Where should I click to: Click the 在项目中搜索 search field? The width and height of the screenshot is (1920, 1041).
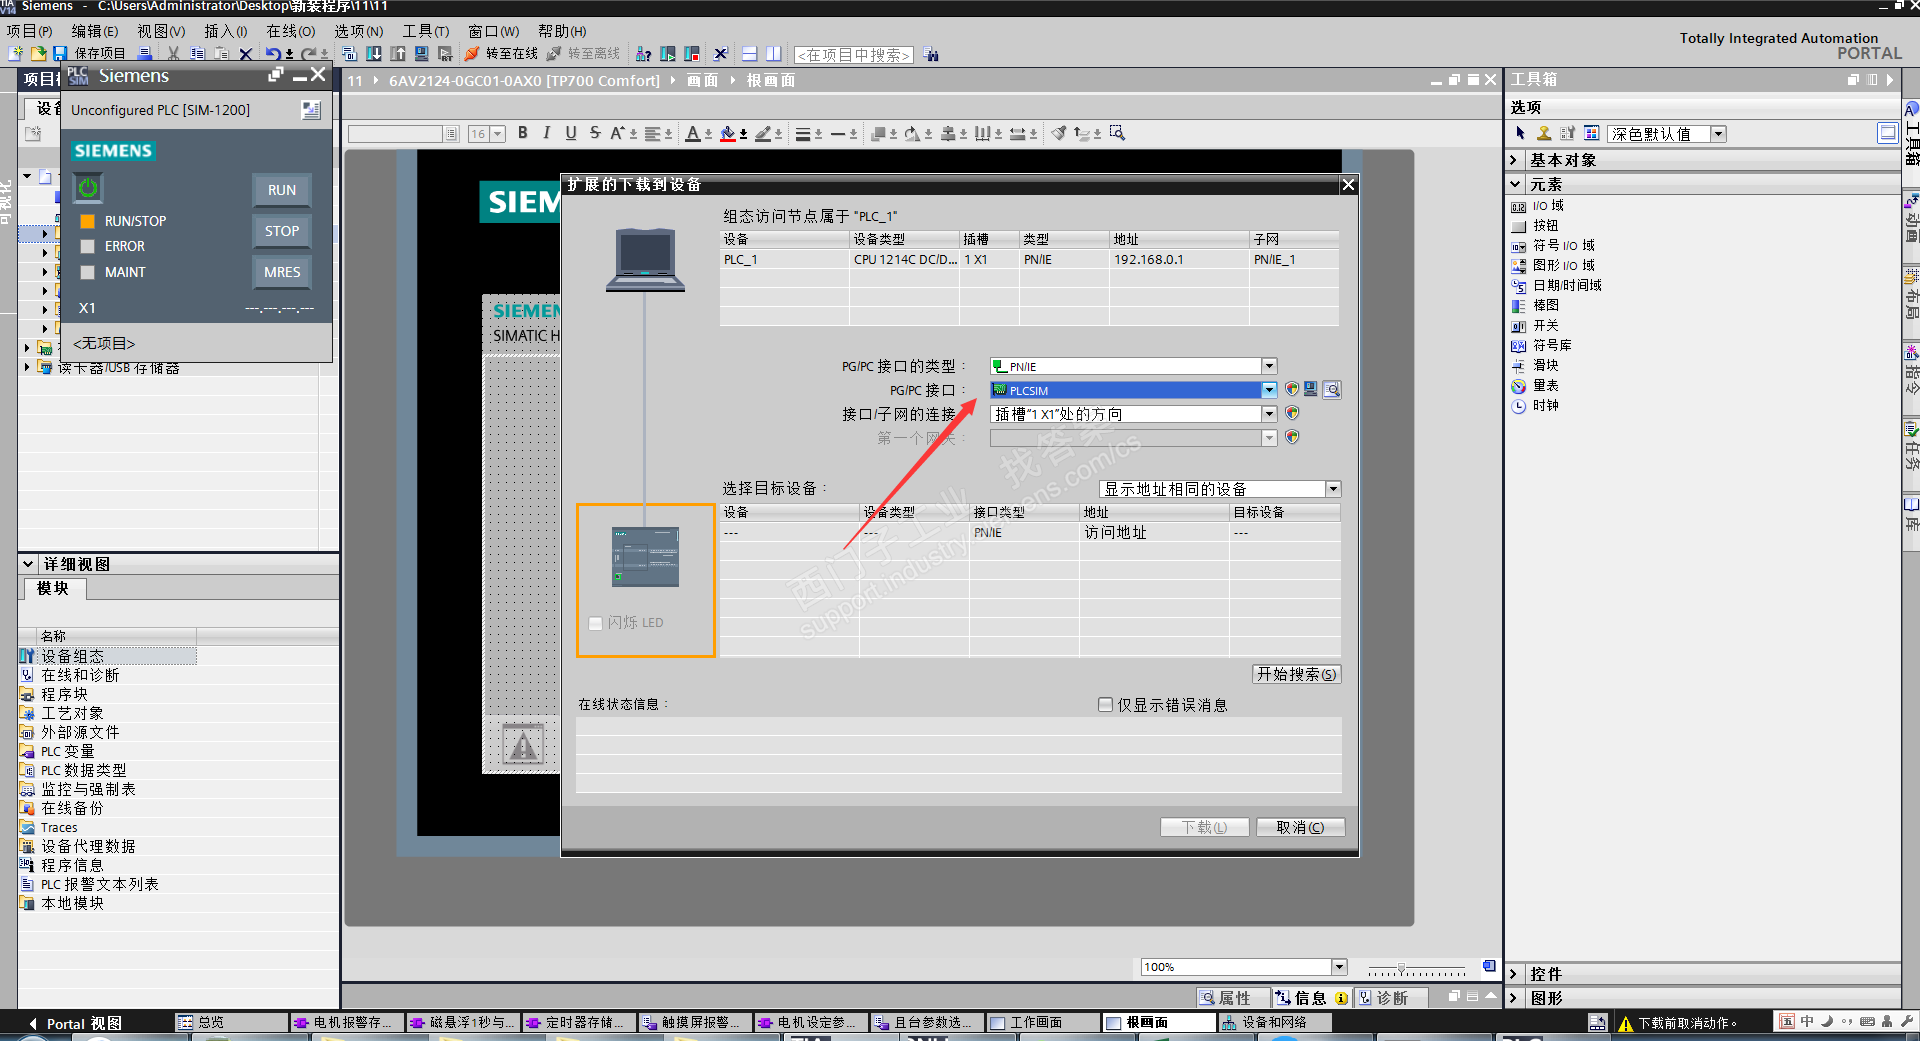[x=854, y=55]
